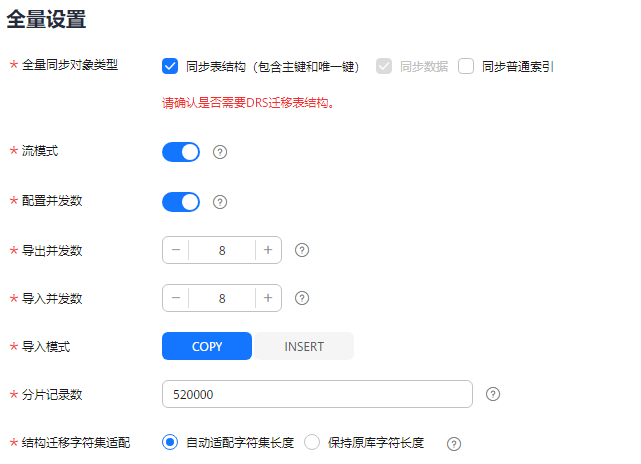
Task: Open help icon next to 分片记录数 field
Action: (x=493, y=394)
